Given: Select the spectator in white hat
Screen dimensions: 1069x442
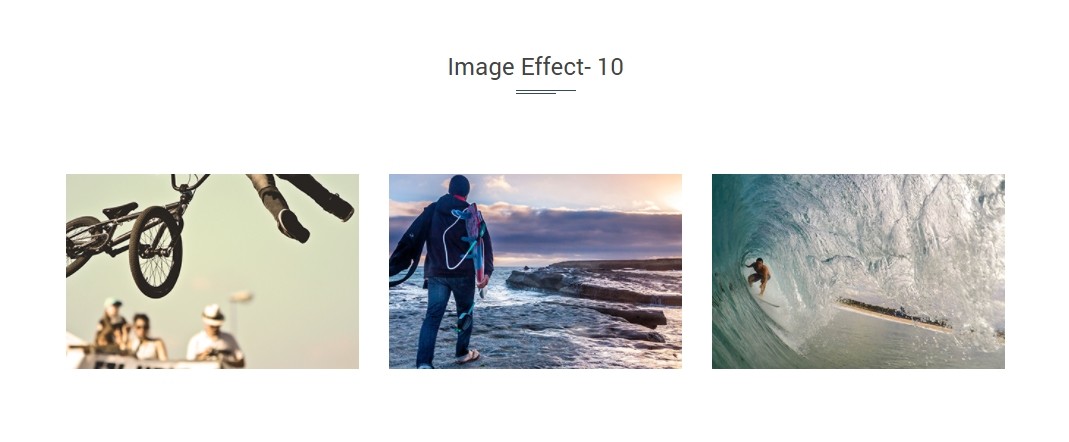Looking at the screenshot, I should click(215, 336).
